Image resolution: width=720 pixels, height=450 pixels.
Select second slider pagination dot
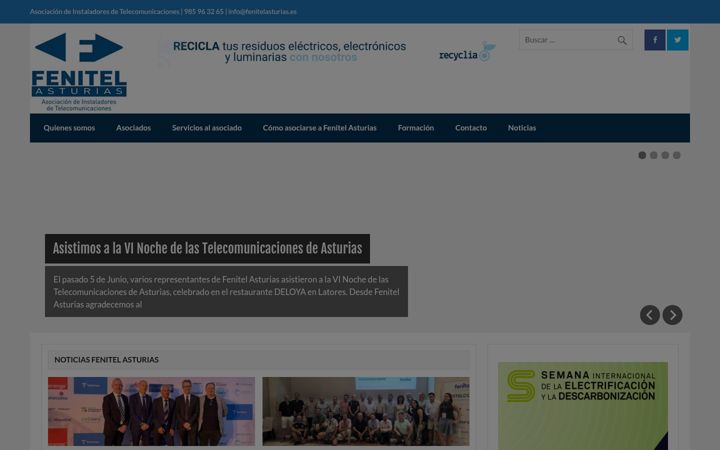(654, 155)
